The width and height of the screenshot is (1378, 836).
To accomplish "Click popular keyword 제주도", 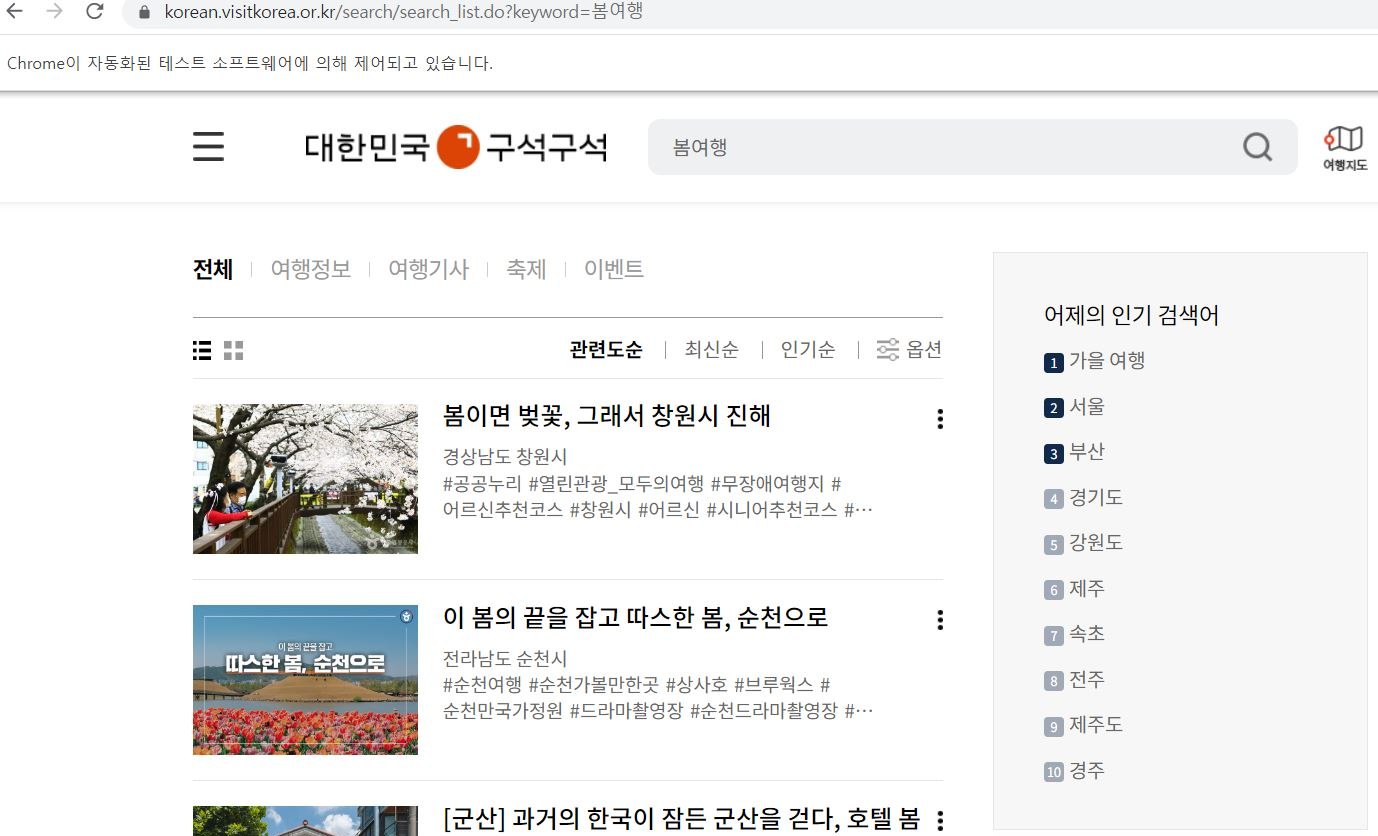I will 1096,725.
